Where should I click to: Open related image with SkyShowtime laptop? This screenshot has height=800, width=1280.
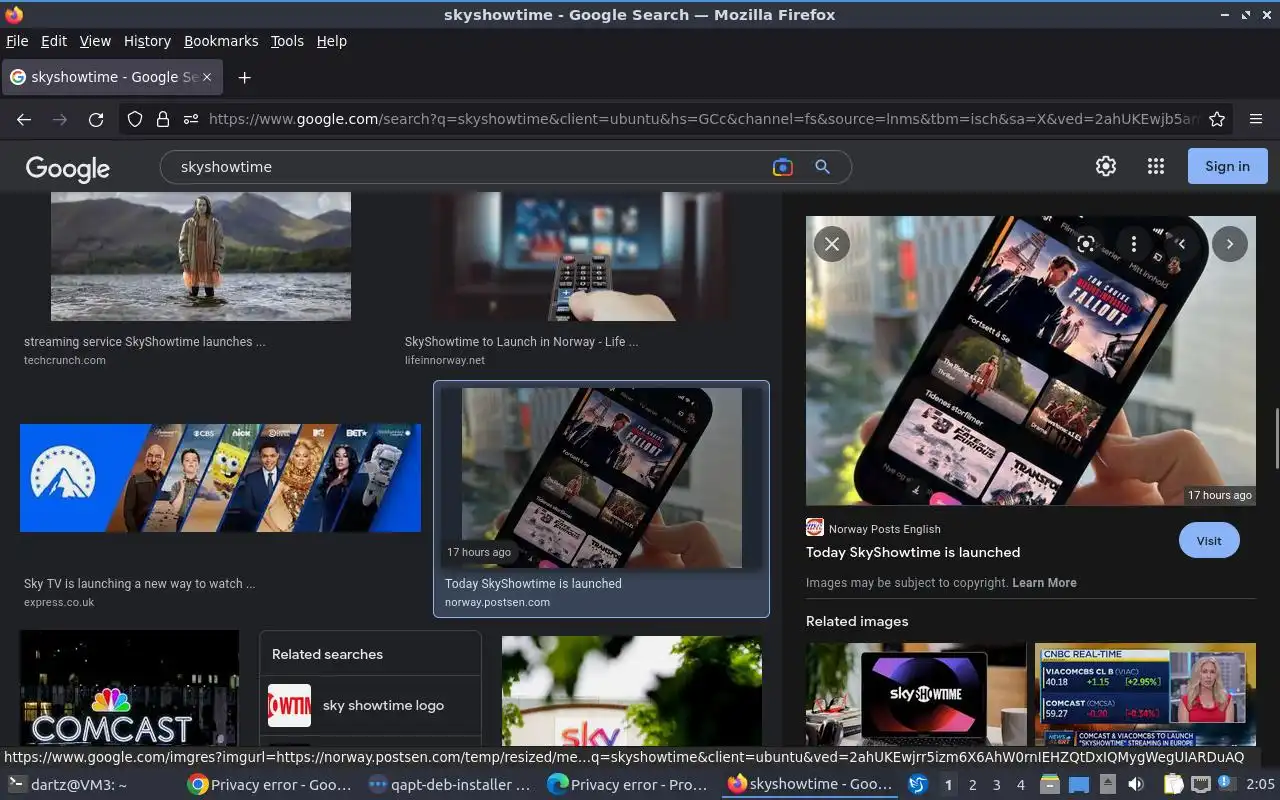[916, 694]
